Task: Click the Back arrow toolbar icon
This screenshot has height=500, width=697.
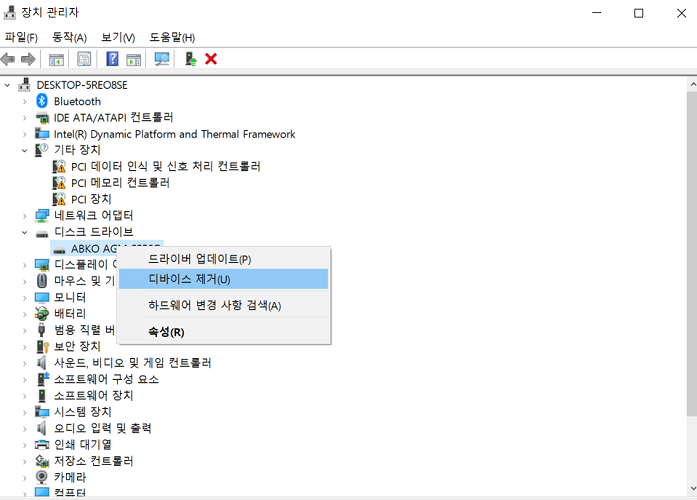Action: (8, 59)
